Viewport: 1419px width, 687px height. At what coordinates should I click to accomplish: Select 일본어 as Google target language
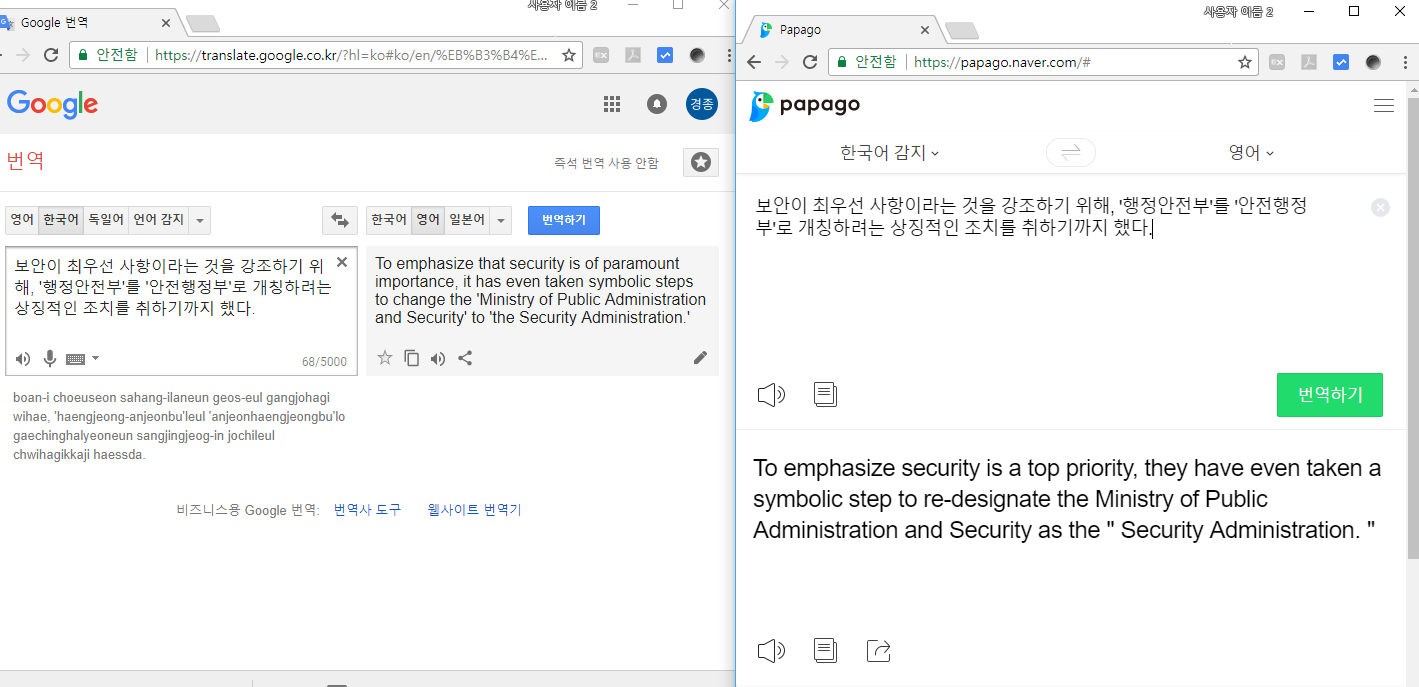(x=467, y=220)
